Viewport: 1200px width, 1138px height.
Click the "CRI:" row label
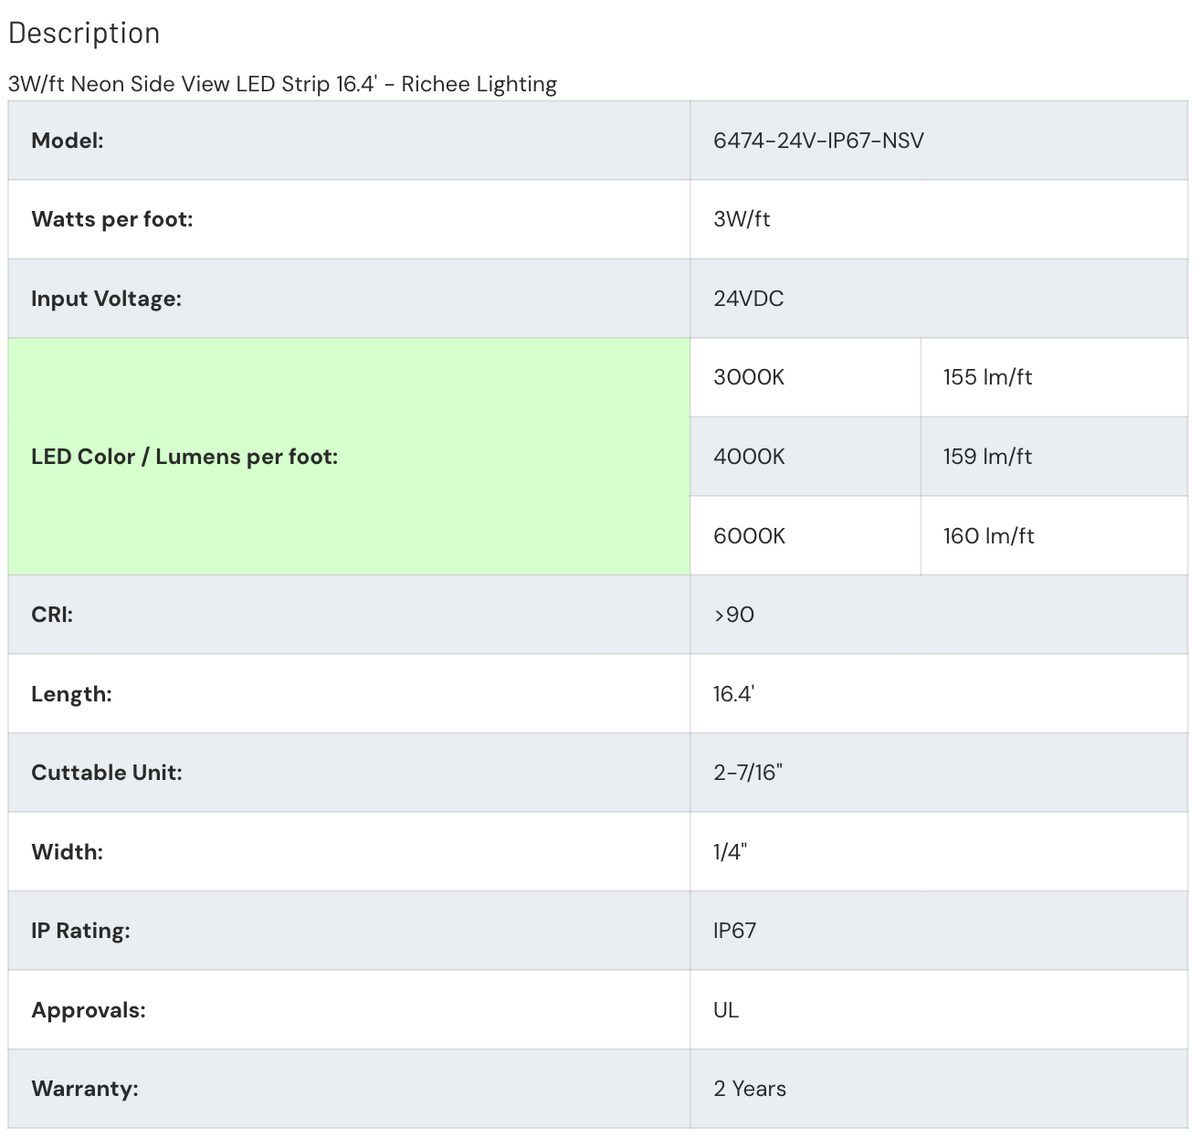click(52, 614)
